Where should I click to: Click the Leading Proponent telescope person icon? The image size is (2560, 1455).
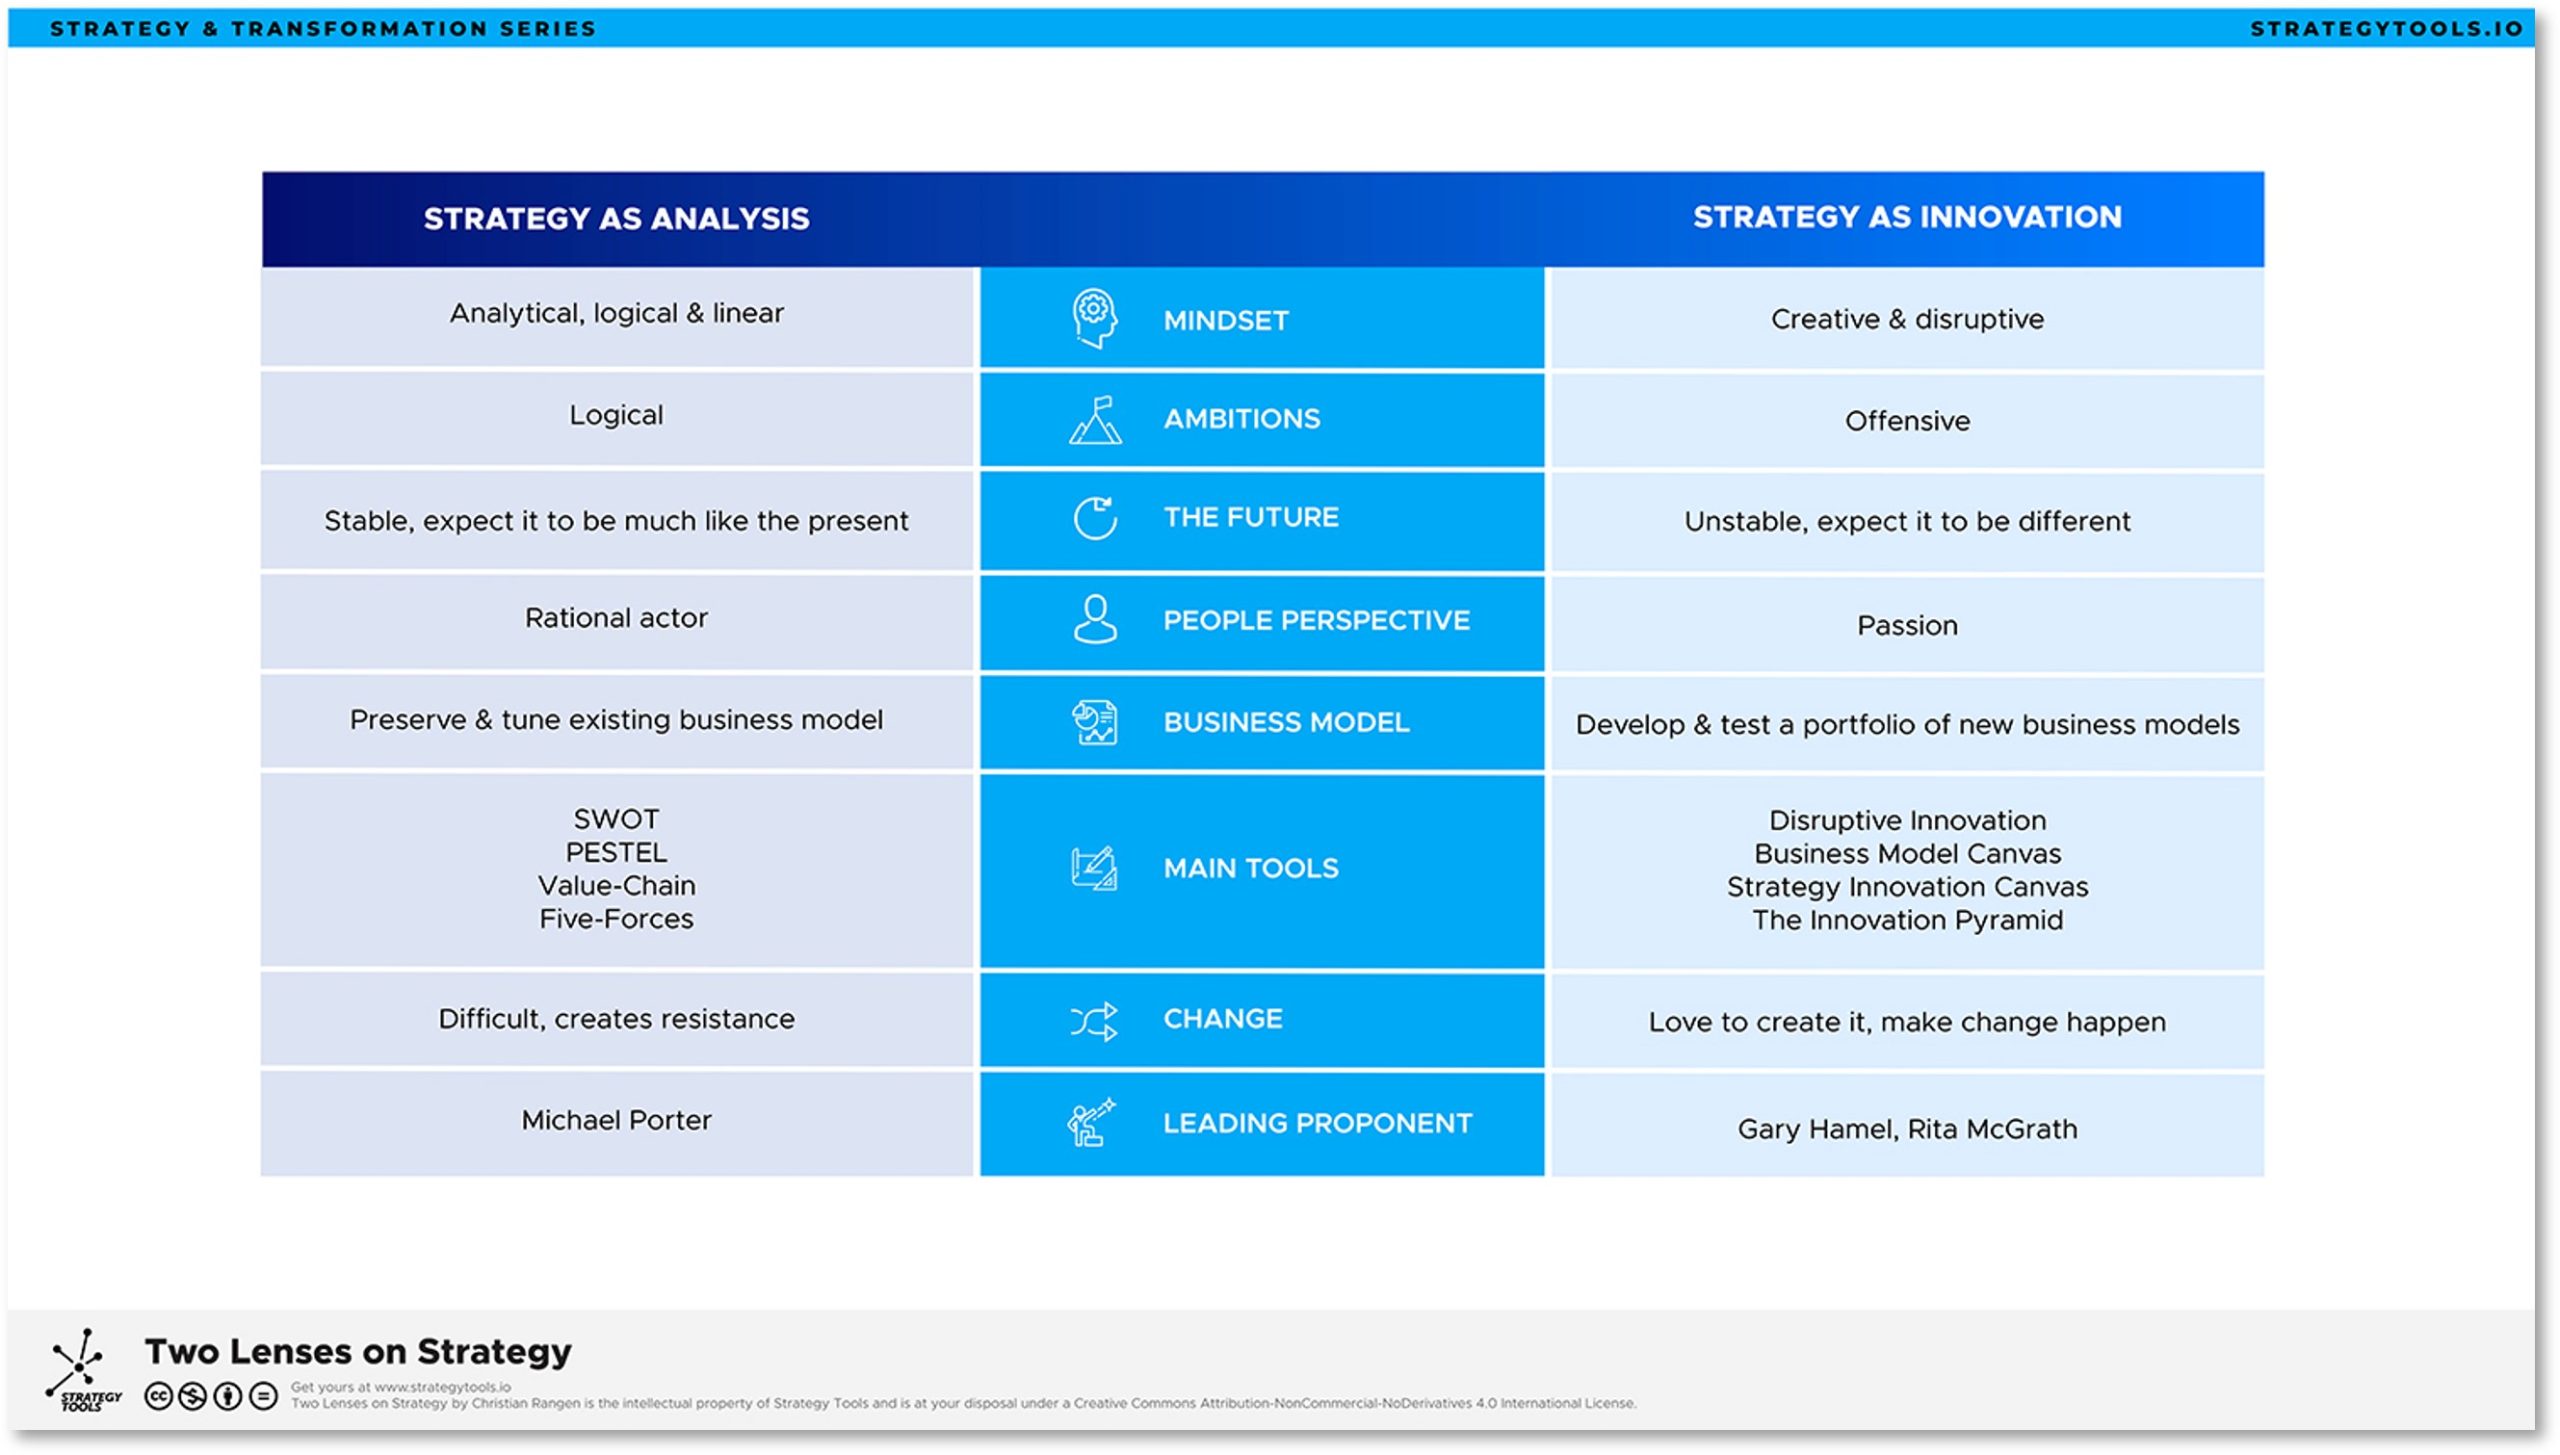click(1091, 1122)
